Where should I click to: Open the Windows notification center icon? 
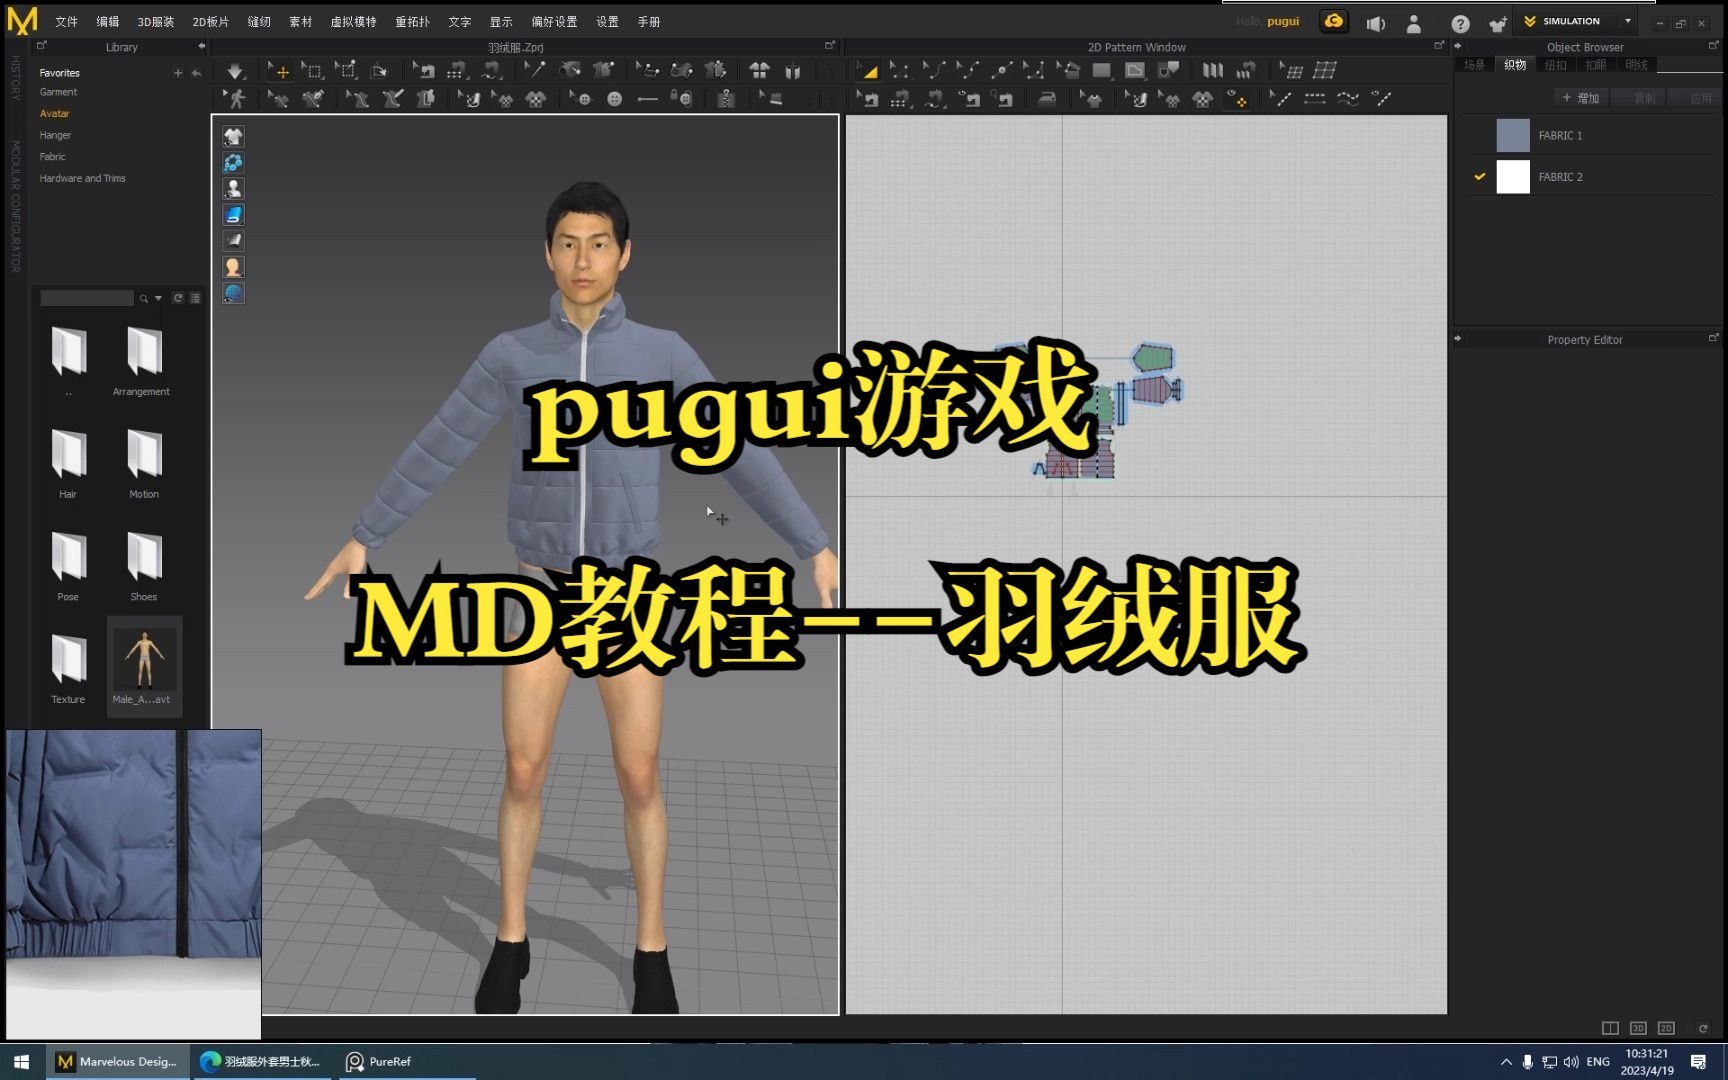pos(1698,1062)
